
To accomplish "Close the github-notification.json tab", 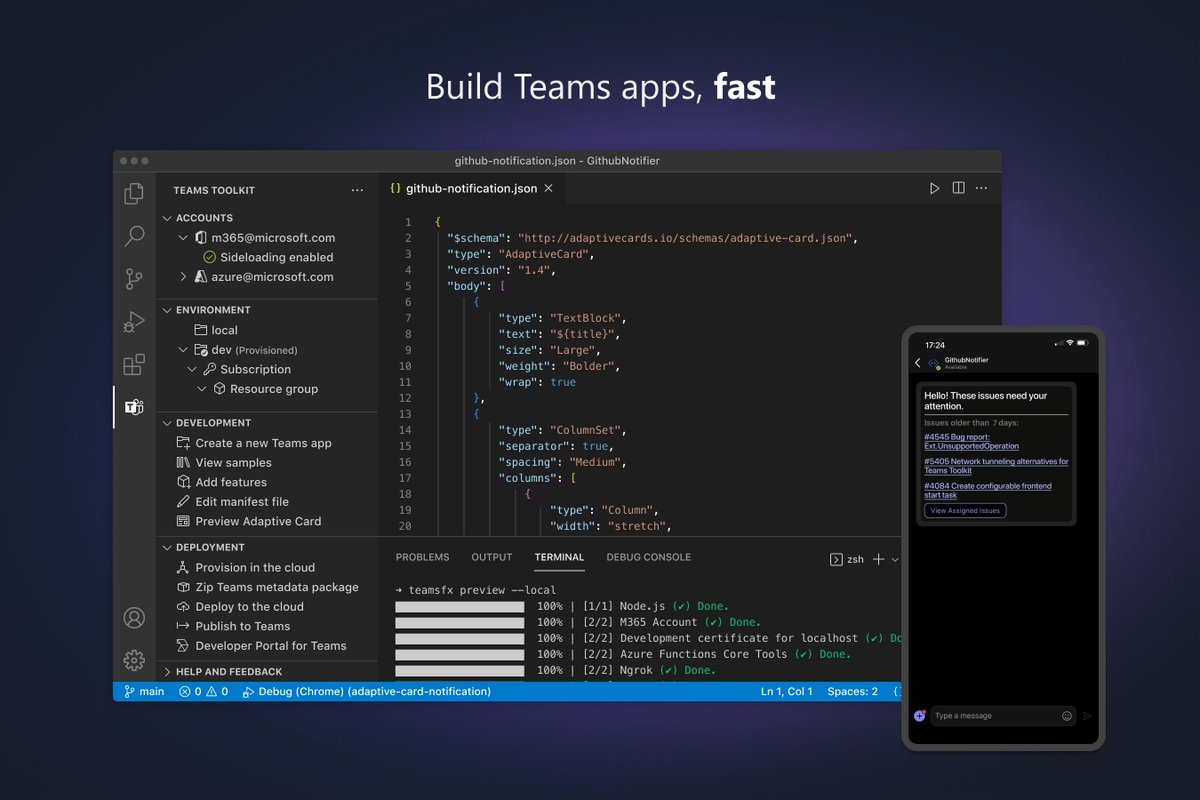I will (549, 188).
